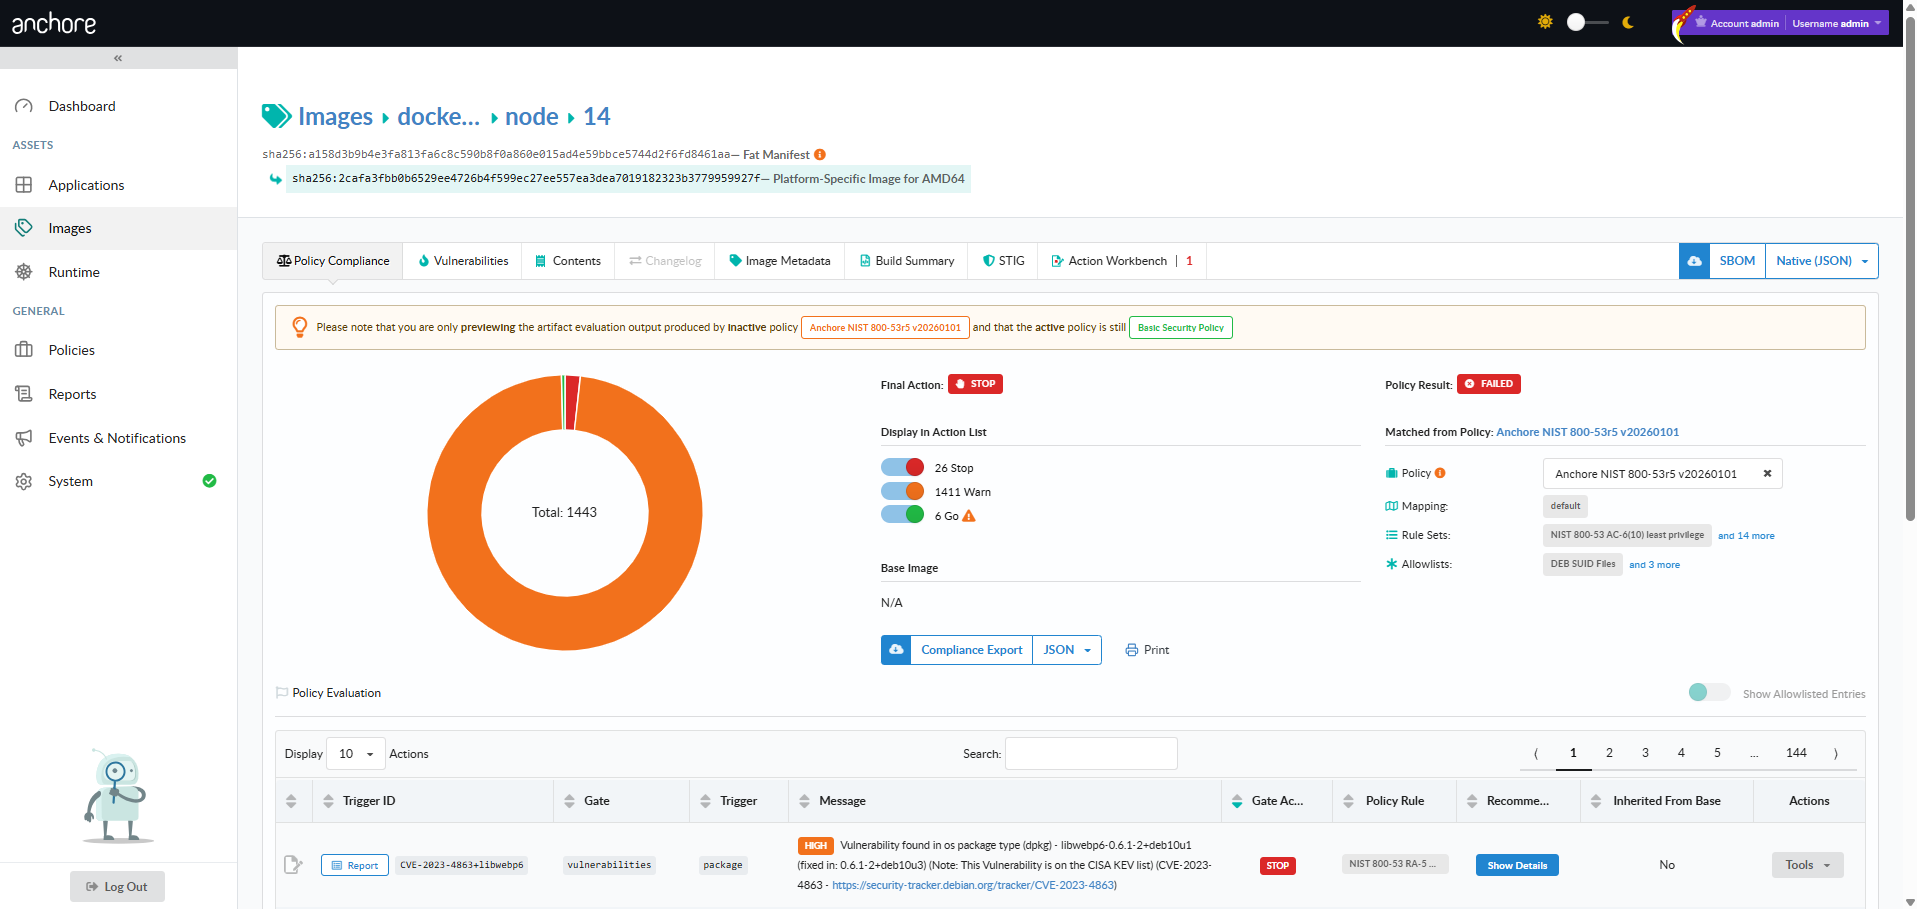Click the light/dark theme slider

click(x=1586, y=22)
